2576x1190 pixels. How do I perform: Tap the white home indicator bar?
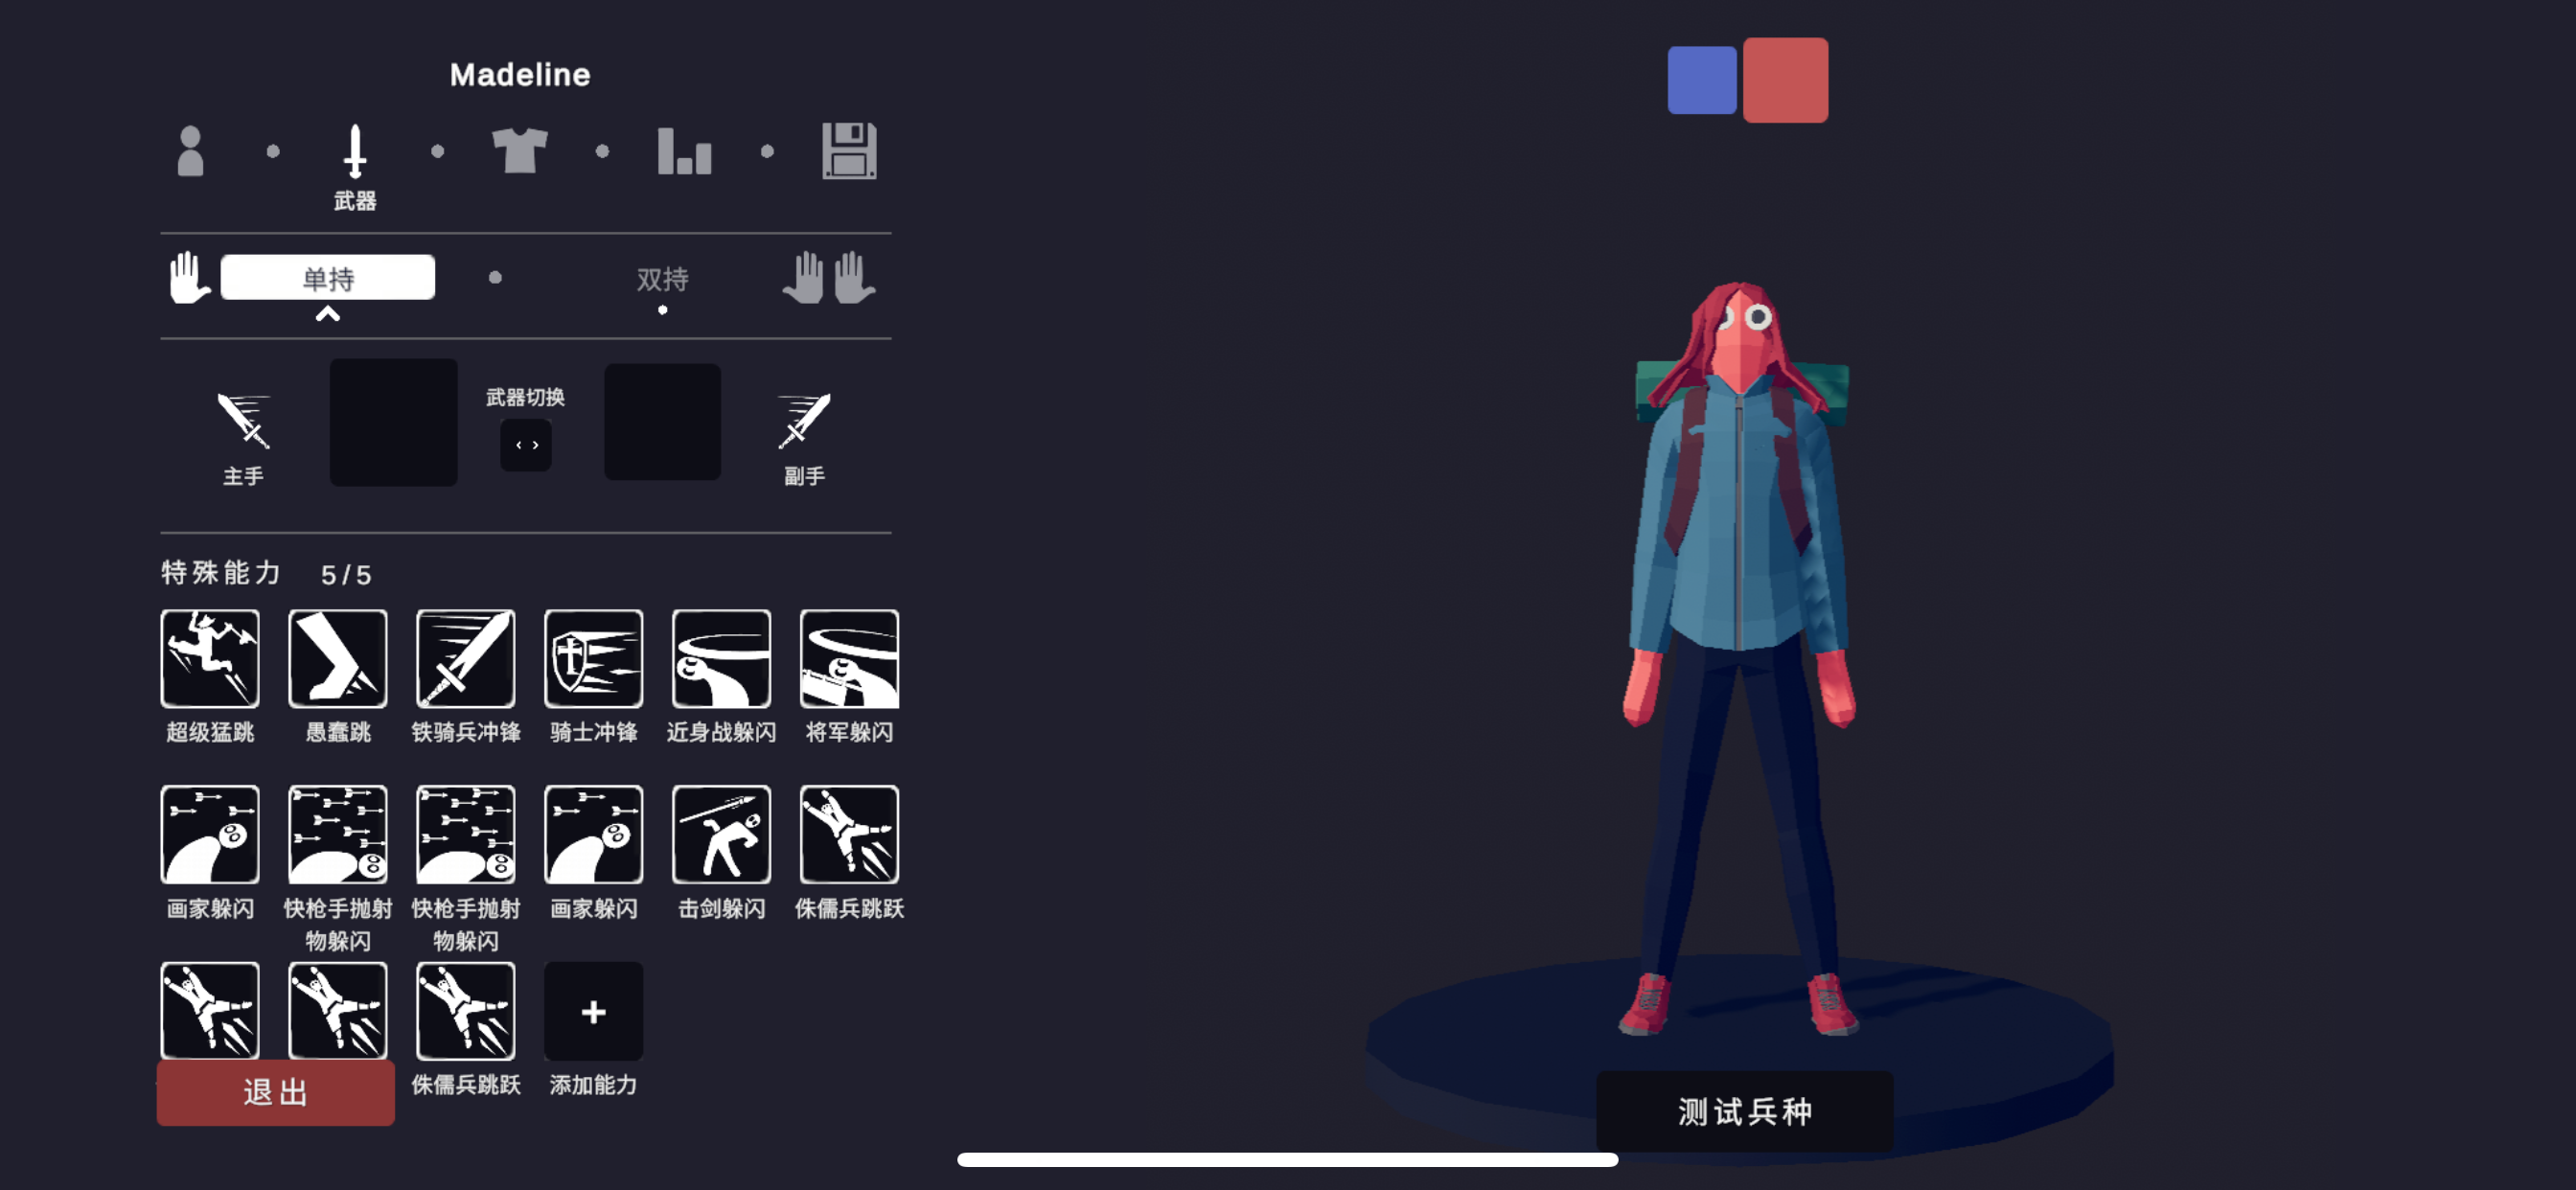click(x=1288, y=1159)
